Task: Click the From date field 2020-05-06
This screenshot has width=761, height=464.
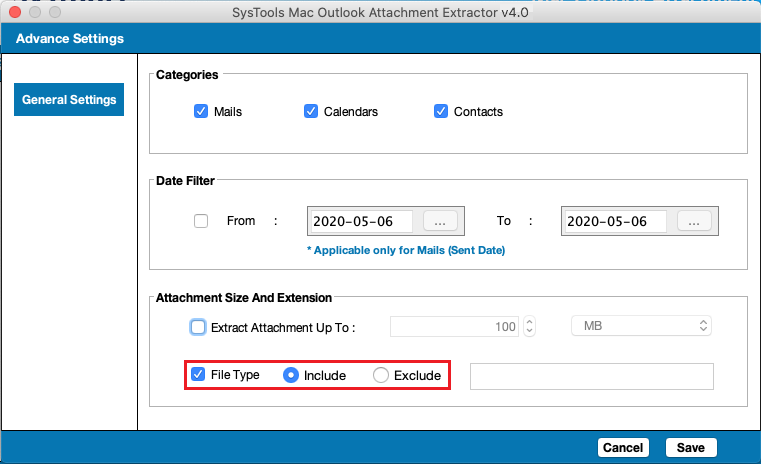Action: coord(362,221)
